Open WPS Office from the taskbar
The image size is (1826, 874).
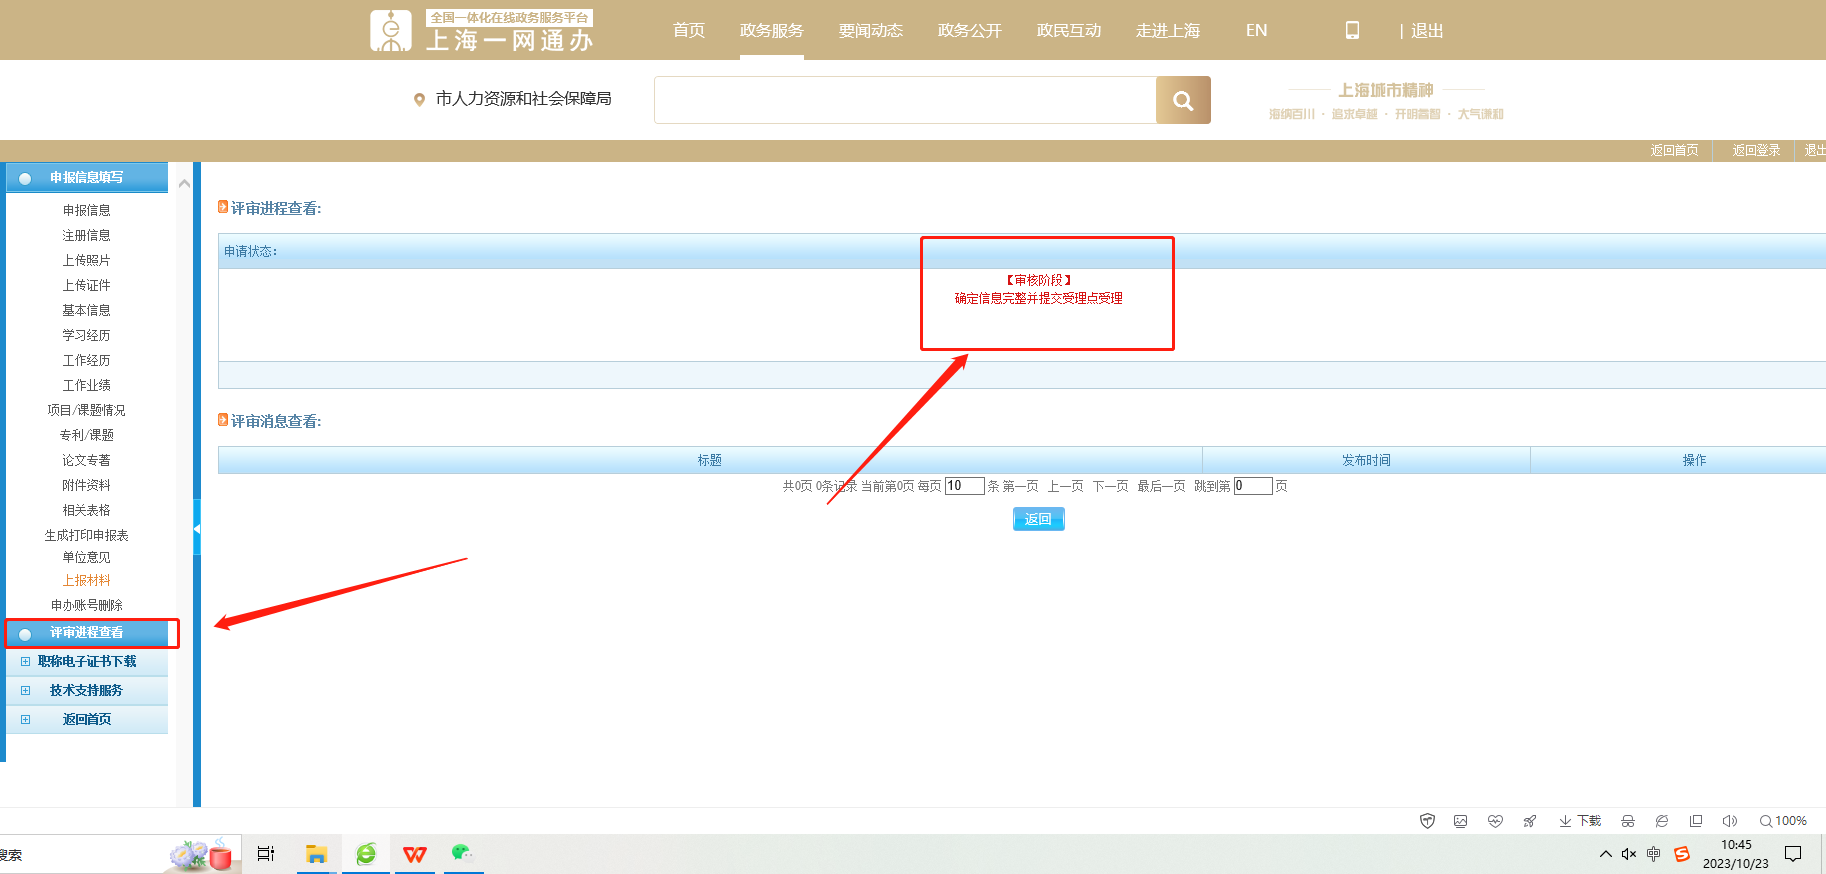(x=414, y=854)
